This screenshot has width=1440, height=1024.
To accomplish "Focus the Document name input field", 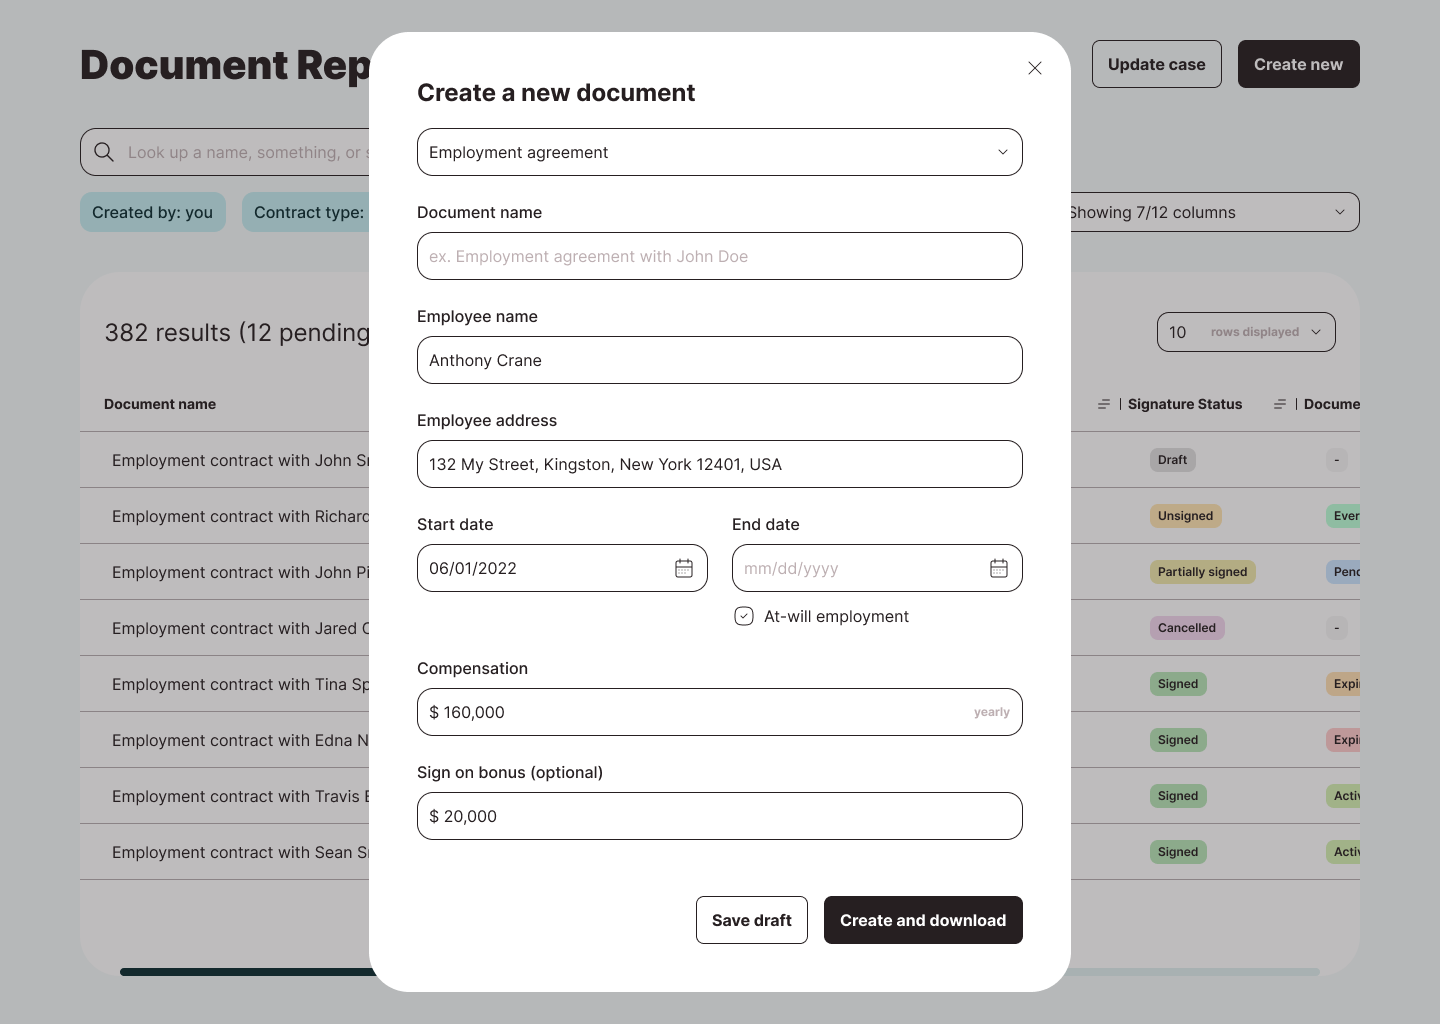I will (x=719, y=256).
